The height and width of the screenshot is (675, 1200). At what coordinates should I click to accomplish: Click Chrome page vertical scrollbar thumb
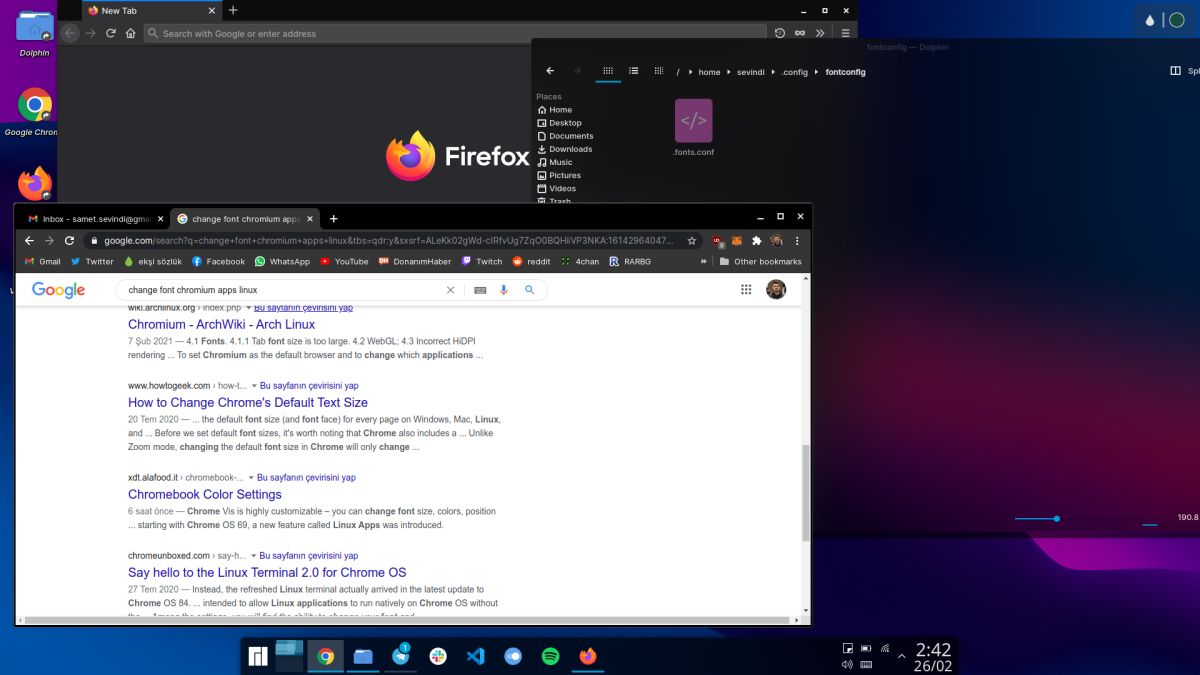(x=806, y=493)
